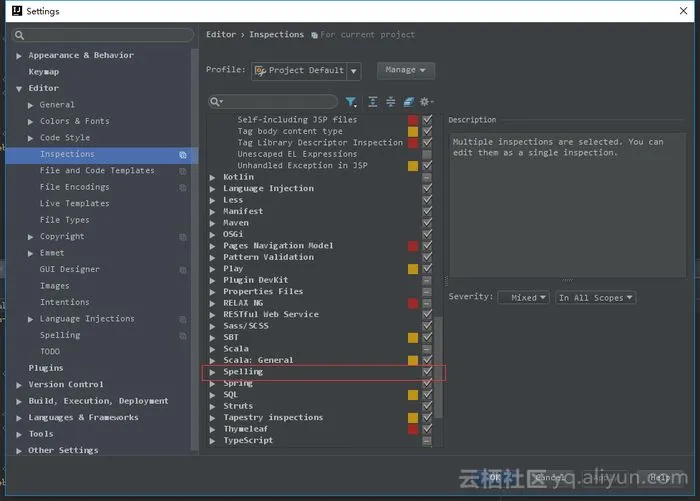This screenshot has width=700, height=501.
Task: Click project icon beside File Encodings
Action: tap(183, 188)
